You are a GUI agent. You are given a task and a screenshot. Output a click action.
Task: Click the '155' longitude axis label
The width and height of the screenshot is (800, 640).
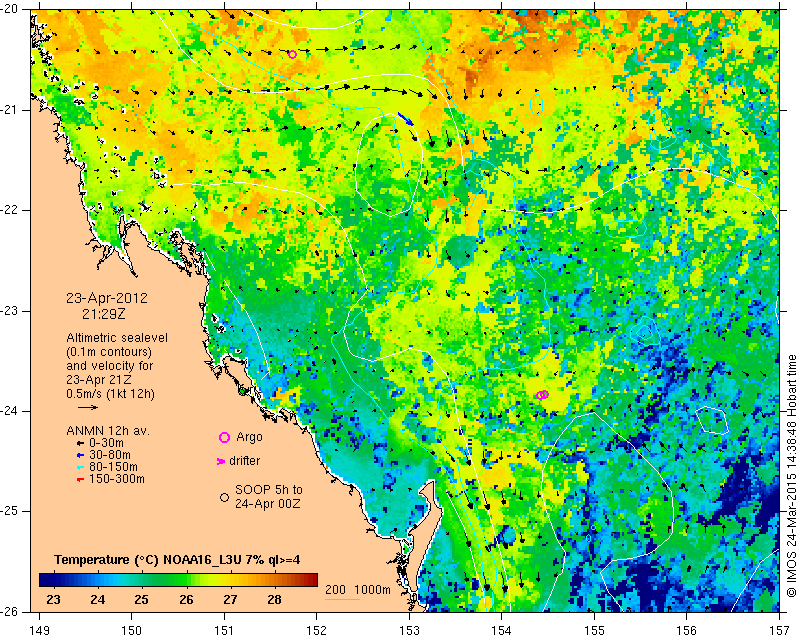(594, 631)
